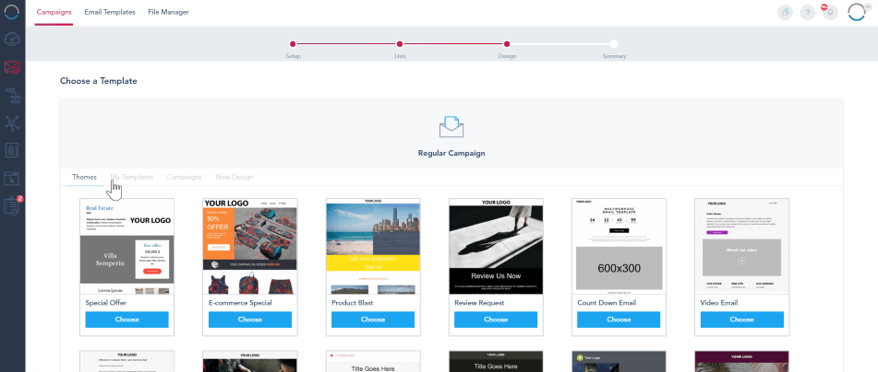Choose the Special Offer template

coord(127,319)
